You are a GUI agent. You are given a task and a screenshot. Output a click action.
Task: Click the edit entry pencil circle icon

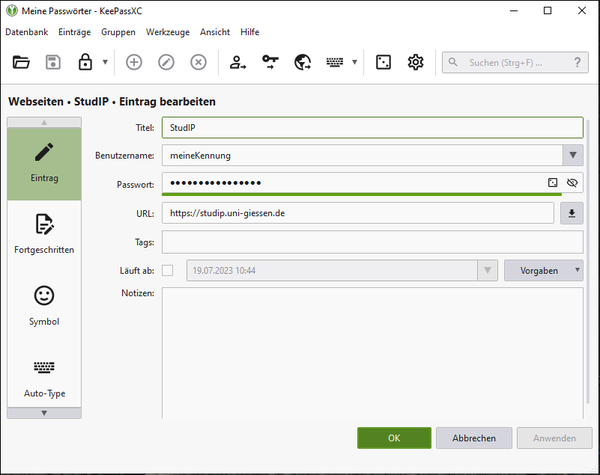(166, 62)
